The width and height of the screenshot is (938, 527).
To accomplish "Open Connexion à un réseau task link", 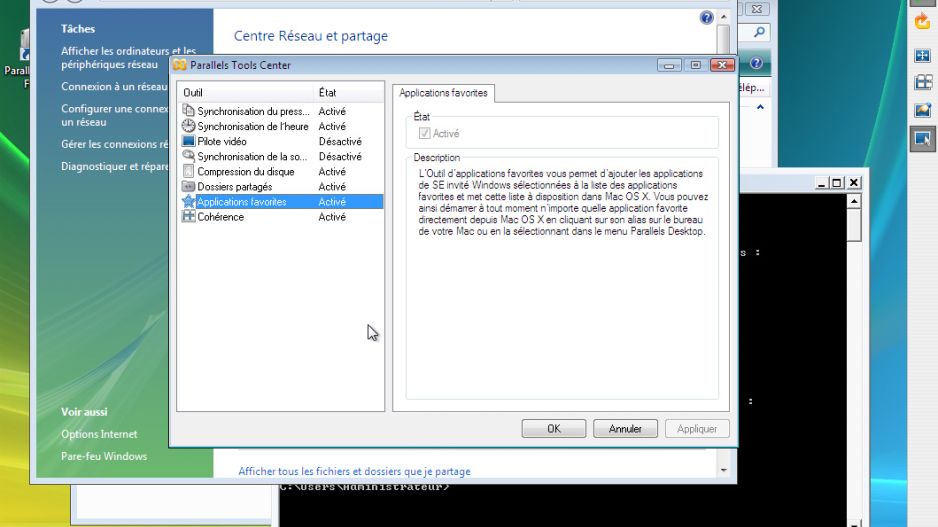I will tap(114, 86).
